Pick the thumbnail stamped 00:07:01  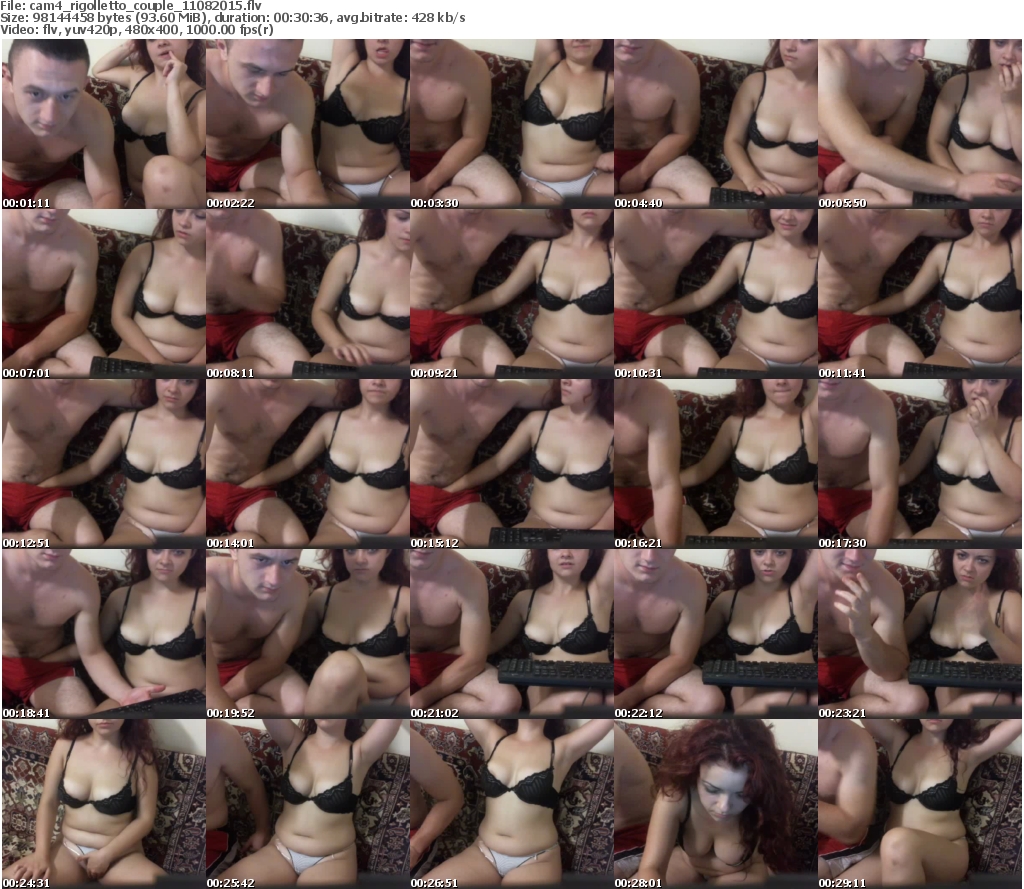point(104,294)
